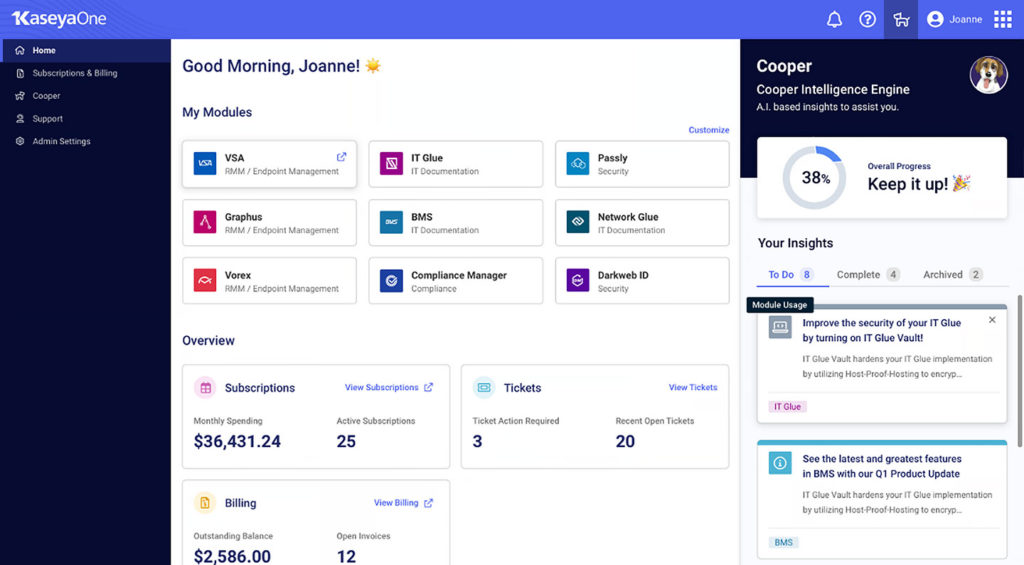Image resolution: width=1024 pixels, height=565 pixels.
Task: Click Joanne's user avatar icon
Action: (935, 19)
